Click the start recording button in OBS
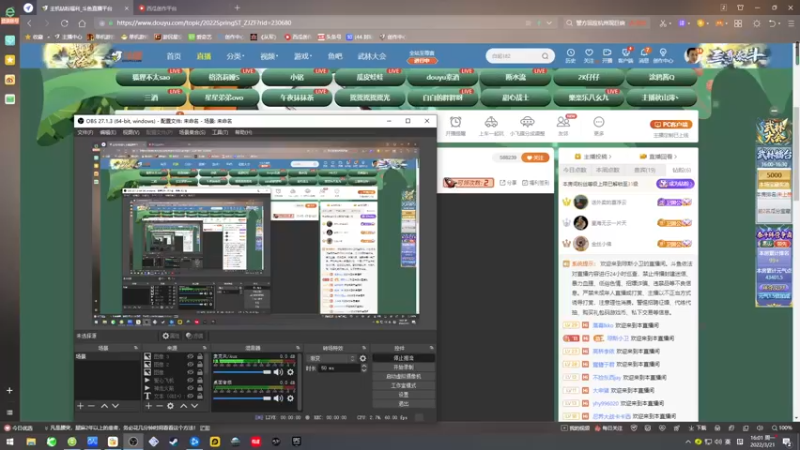Screen dimensions: 800x450 pos(404,367)
